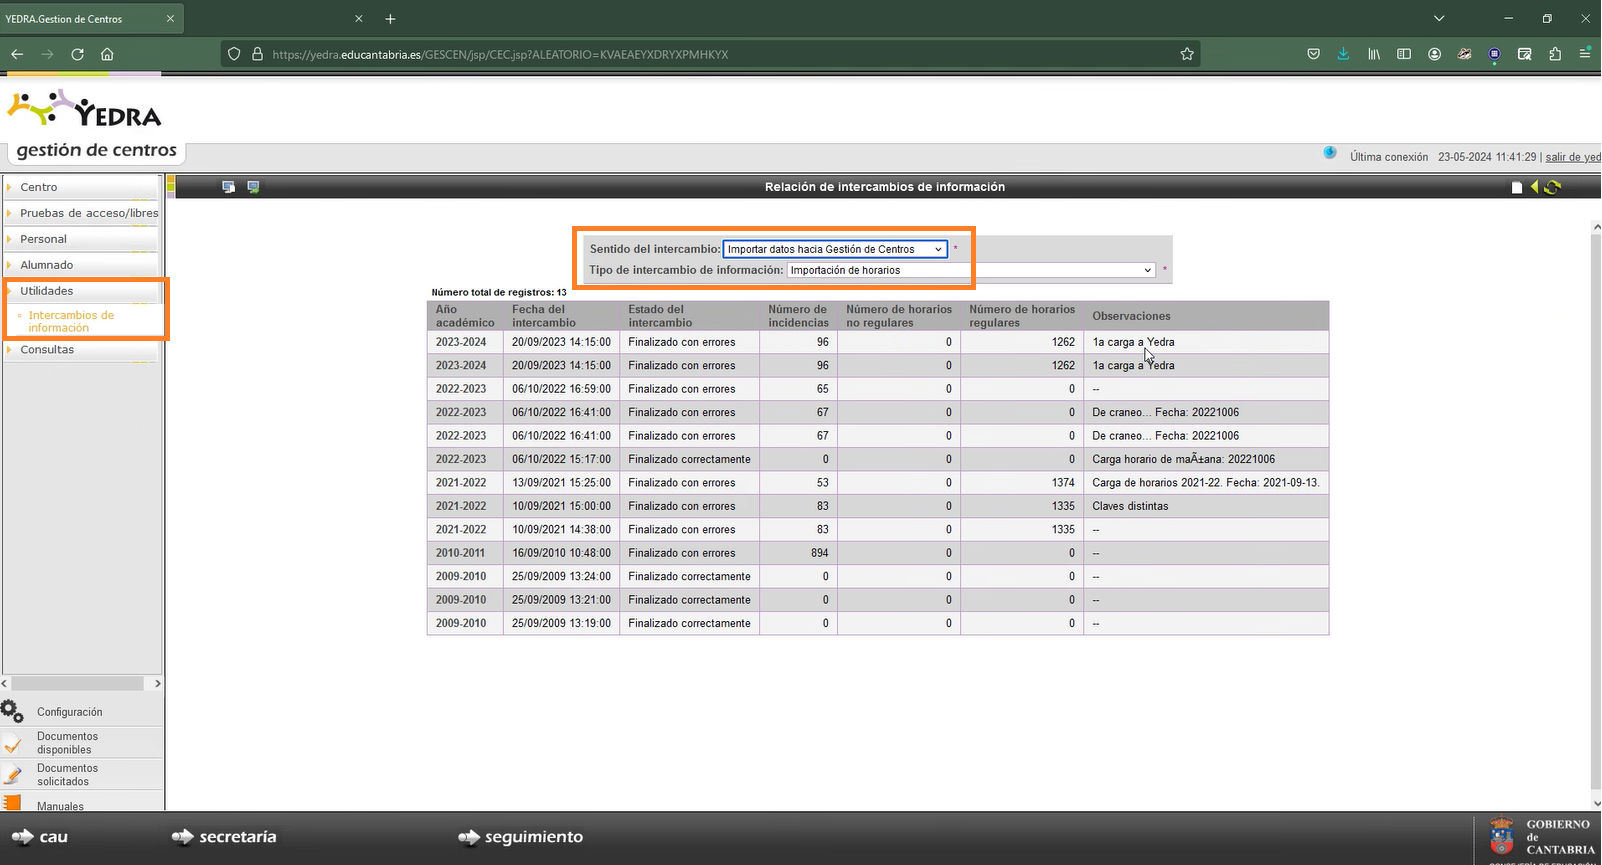Open the extensions puzzle-piece icon

coord(1555,54)
